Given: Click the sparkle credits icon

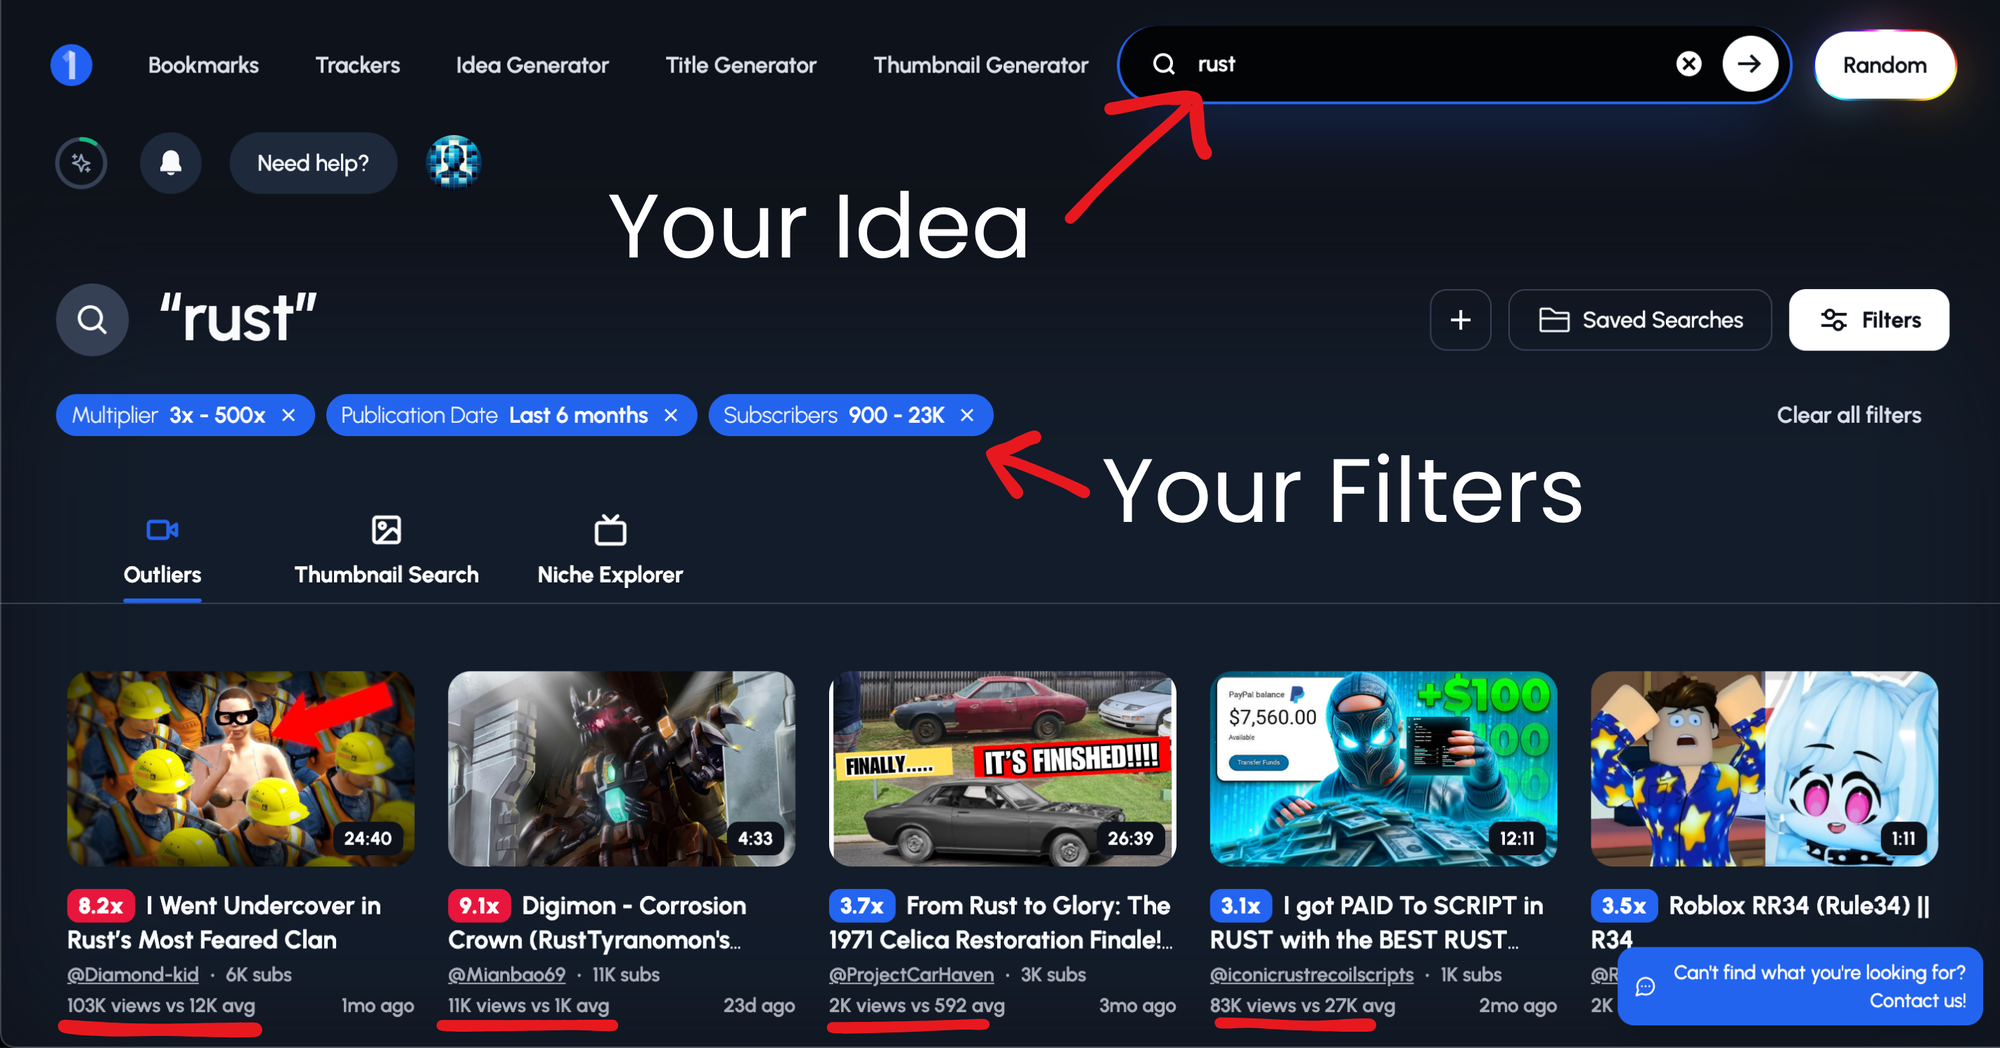Looking at the screenshot, I should click(81, 163).
